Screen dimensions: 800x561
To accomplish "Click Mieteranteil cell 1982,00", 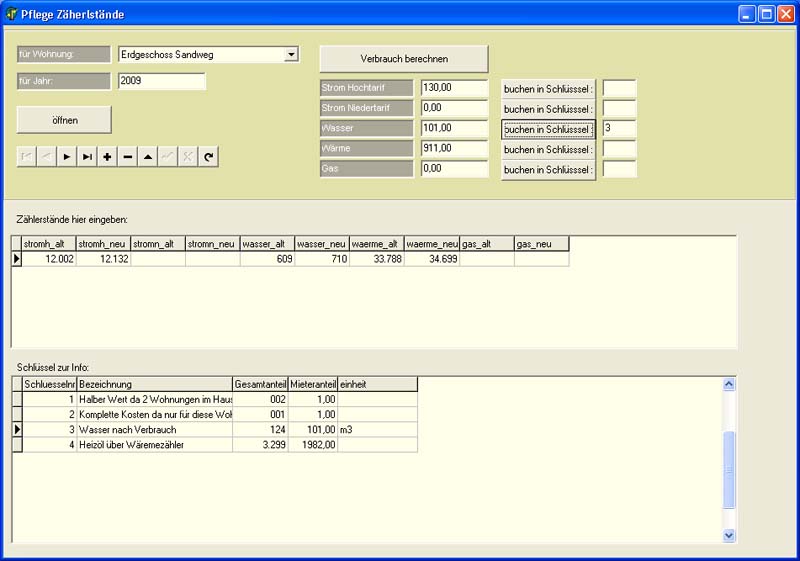I will (x=313, y=444).
